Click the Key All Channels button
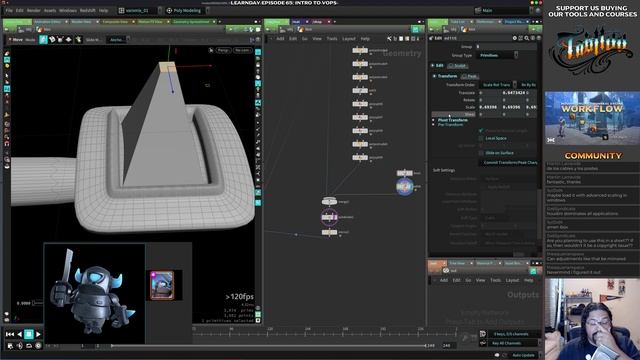This screenshot has height=360, width=640. coord(510,344)
